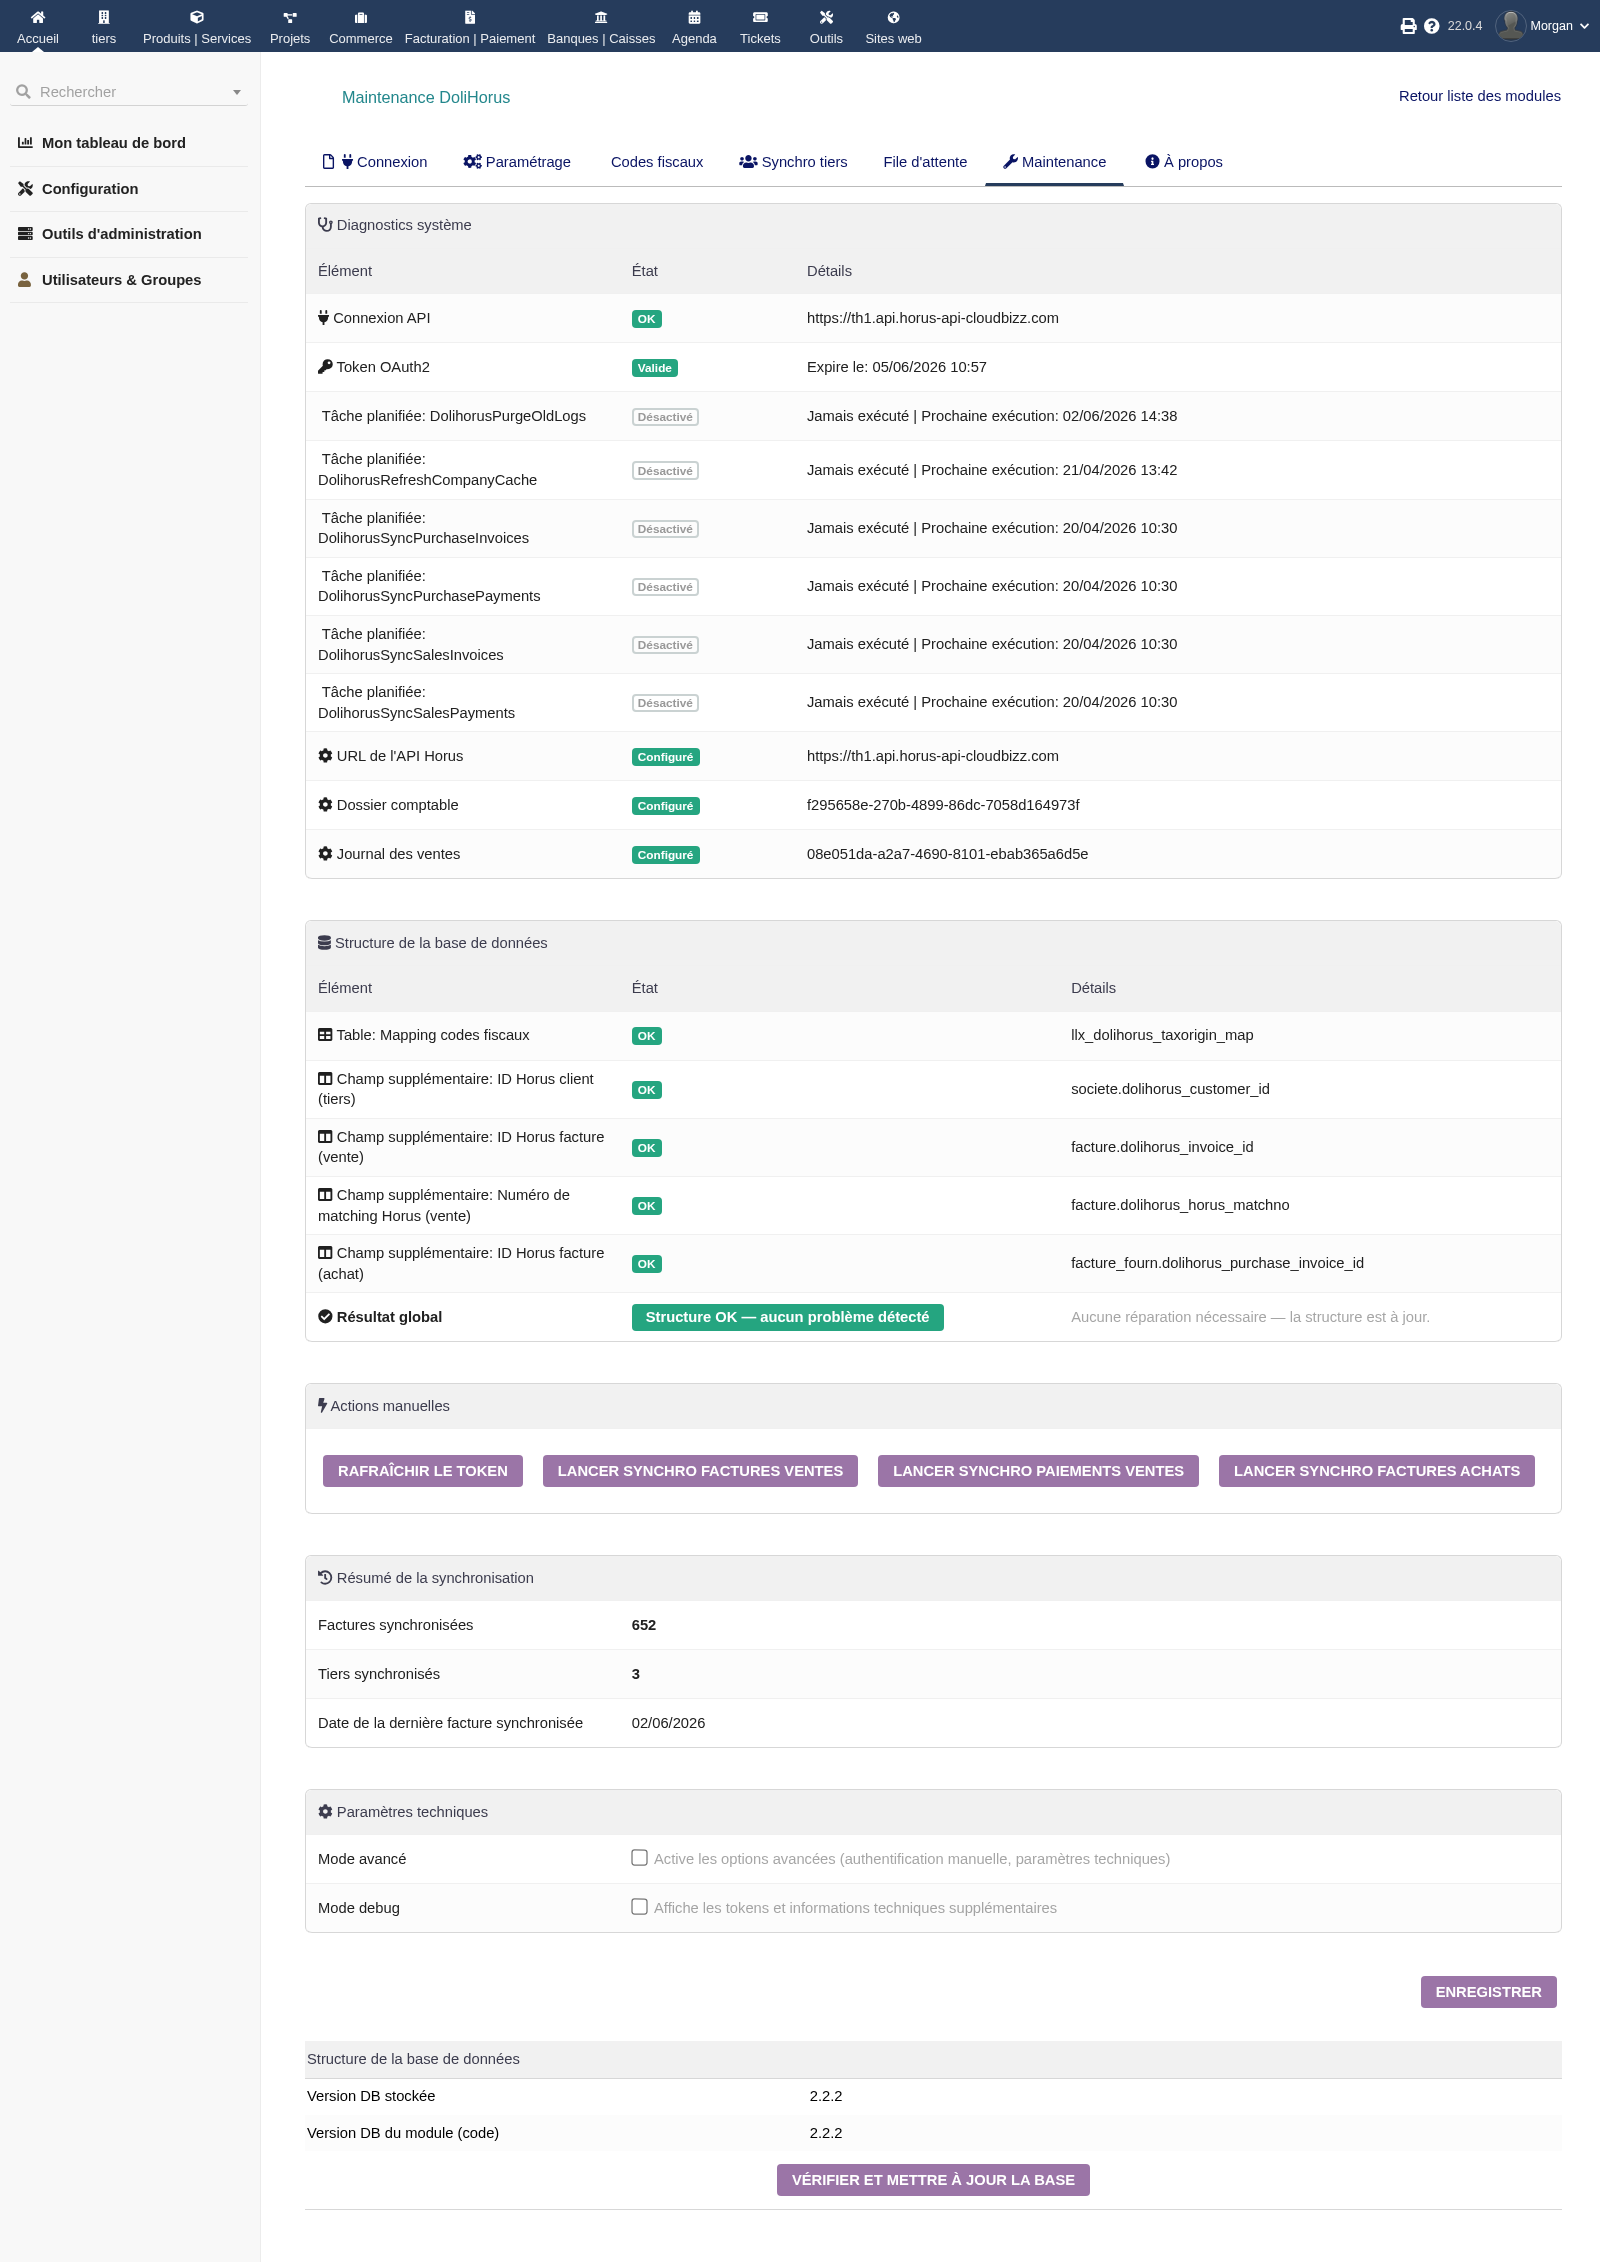Click Structure OK — aucun problème détecté badge
Screen dimensions: 1600x2262
tap(787, 1317)
